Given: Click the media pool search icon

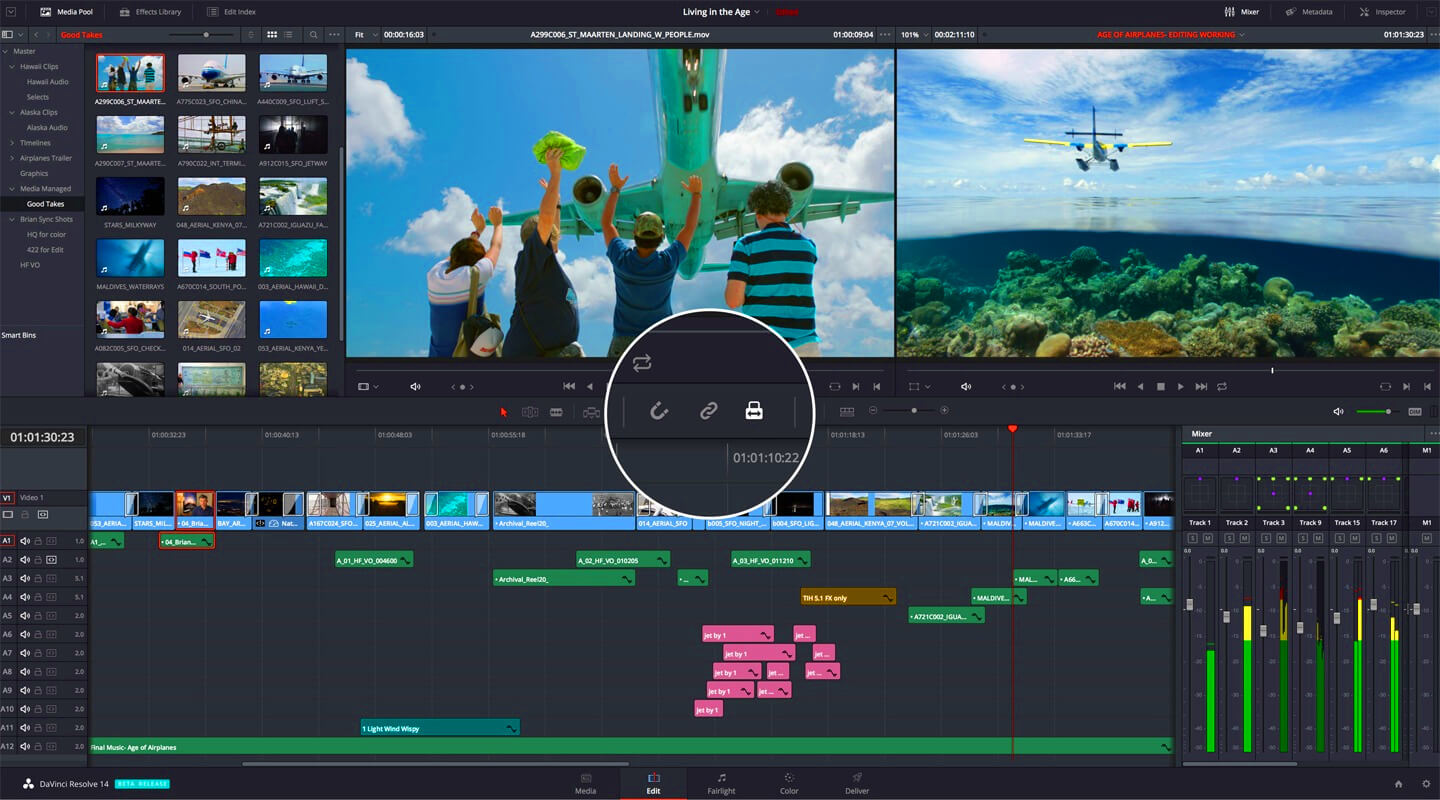Looking at the screenshot, I should coord(313,35).
